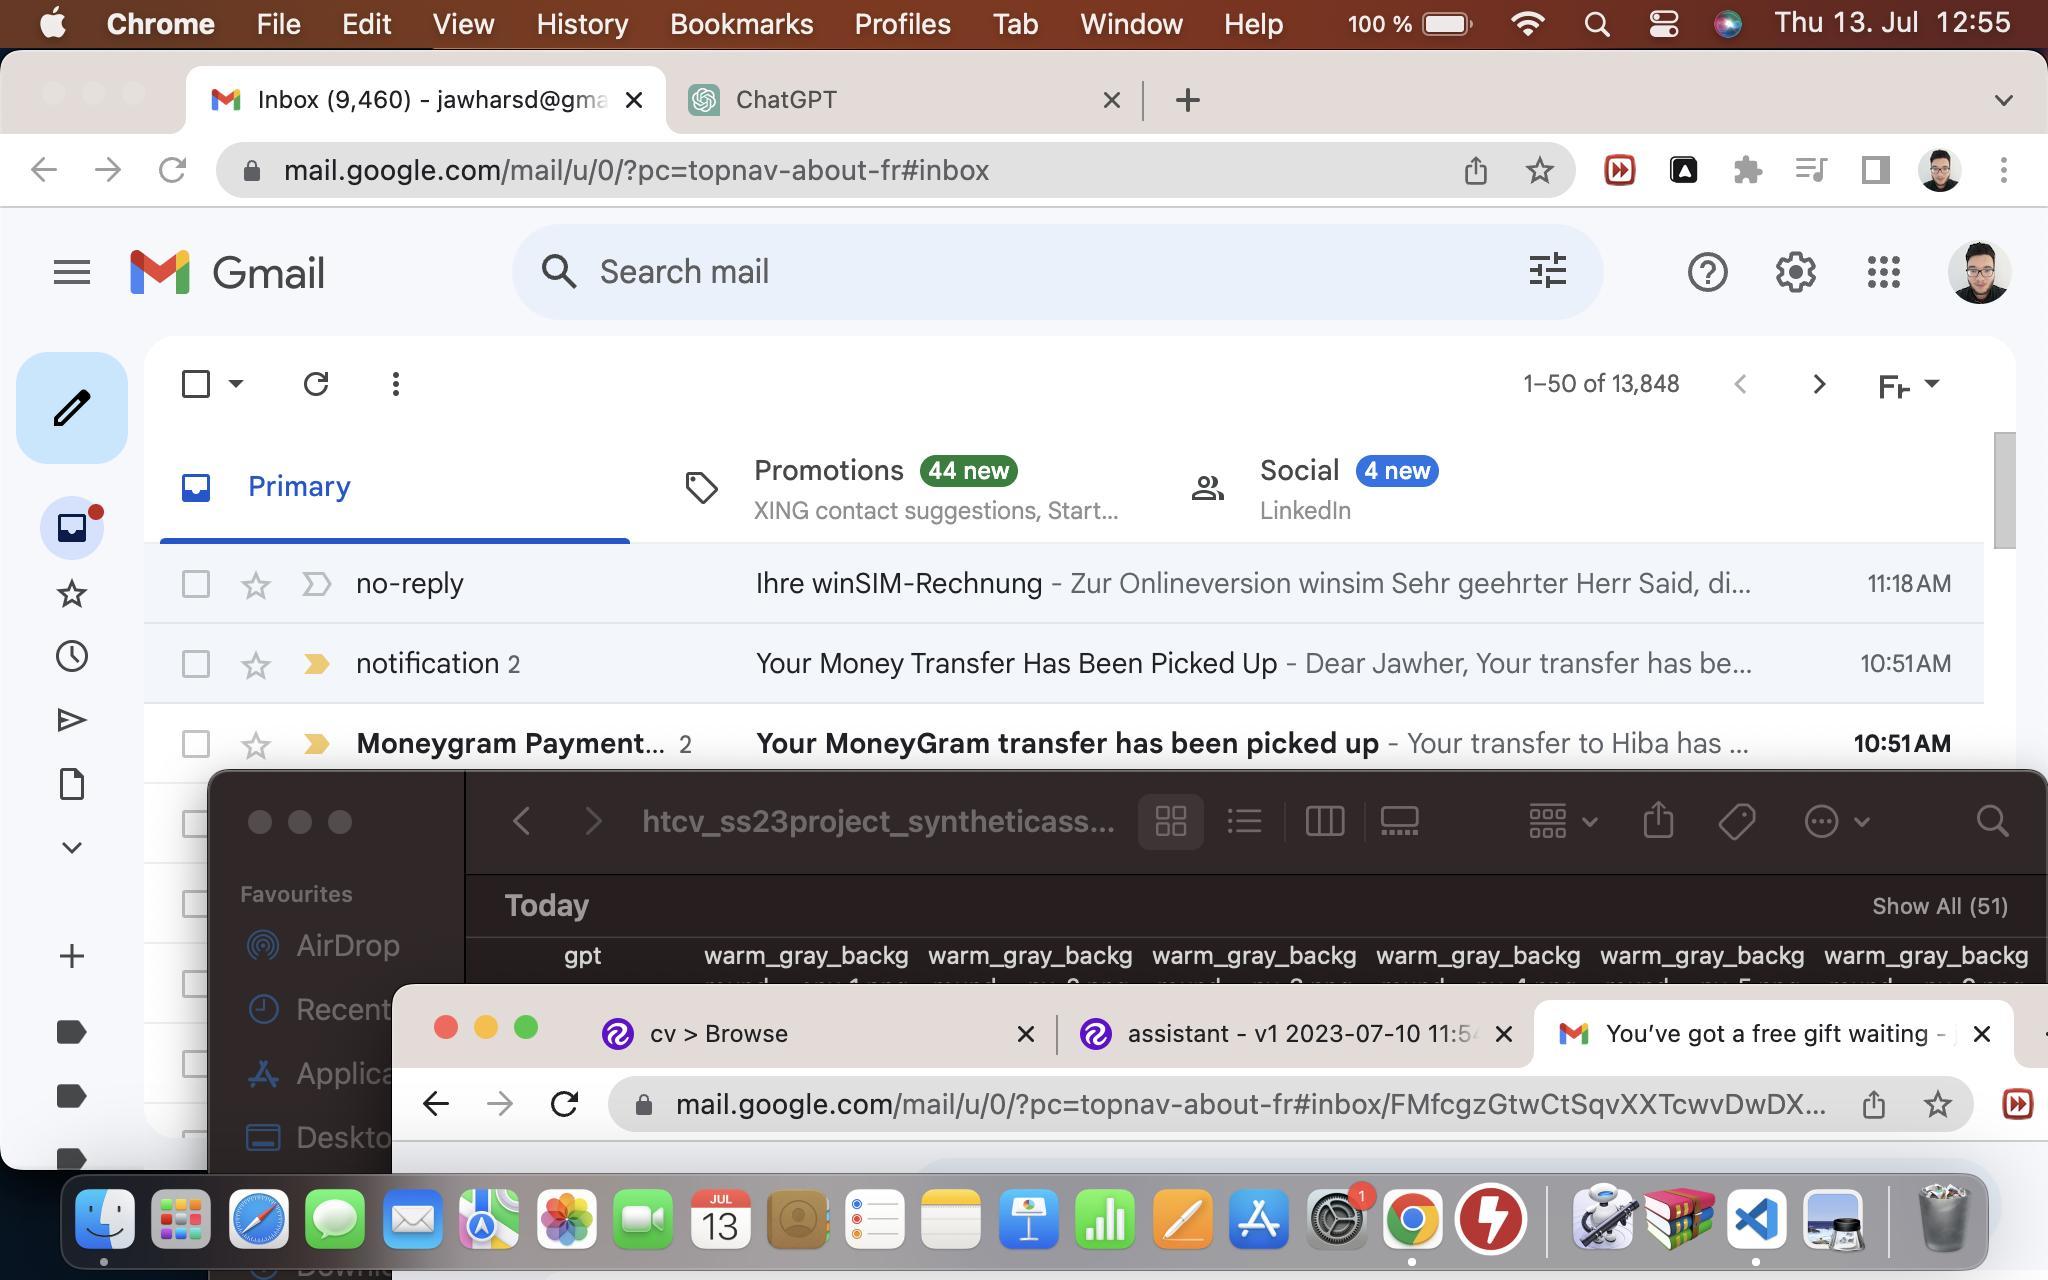This screenshot has width=2048, height=1280.
Task: Open Sent arrow icon in Gmail sidebar
Action: [x=72, y=721]
